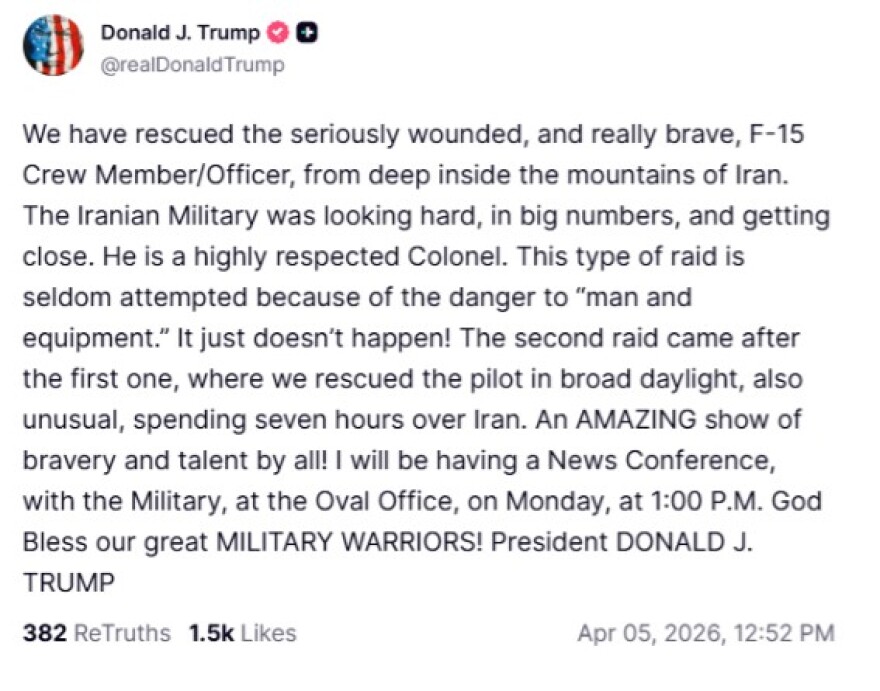The image size is (880, 691).
Task: View the 382 ReTruths list
Action: tap(96, 633)
